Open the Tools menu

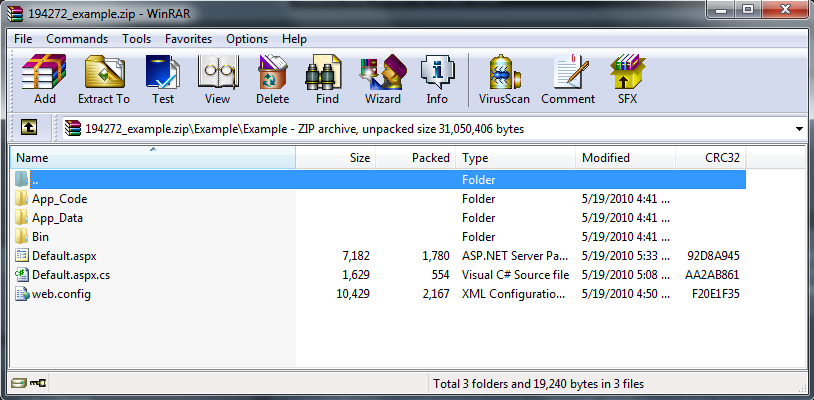point(137,39)
